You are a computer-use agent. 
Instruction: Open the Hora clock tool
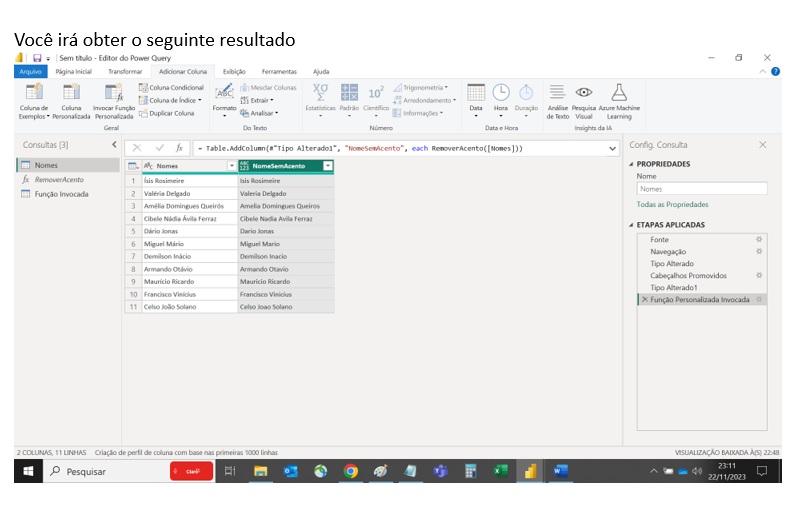pyautogui.click(x=500, y=101)
